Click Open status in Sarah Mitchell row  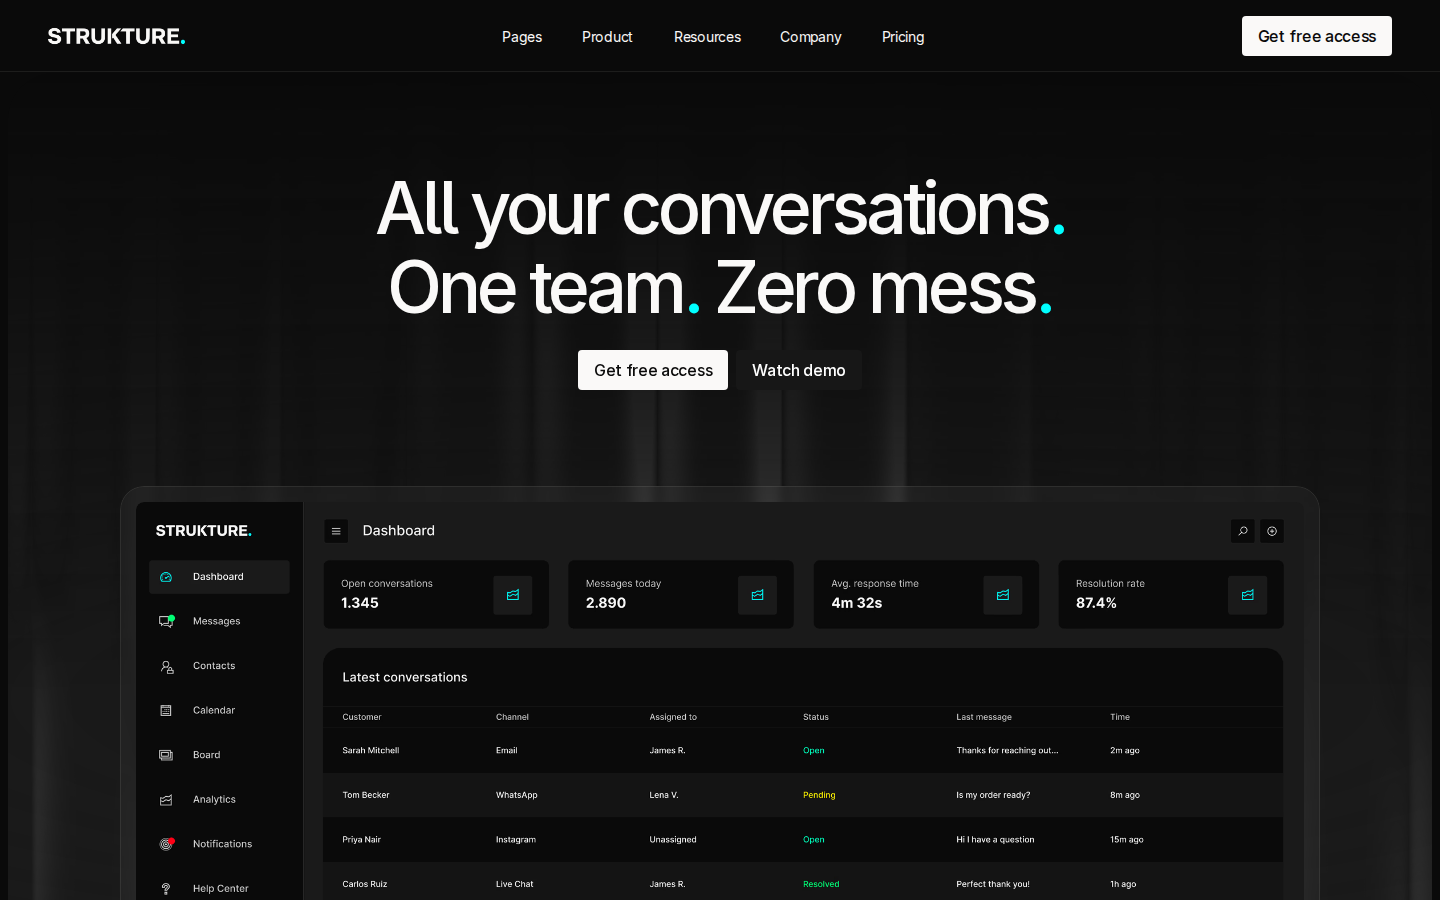[814, 751]
